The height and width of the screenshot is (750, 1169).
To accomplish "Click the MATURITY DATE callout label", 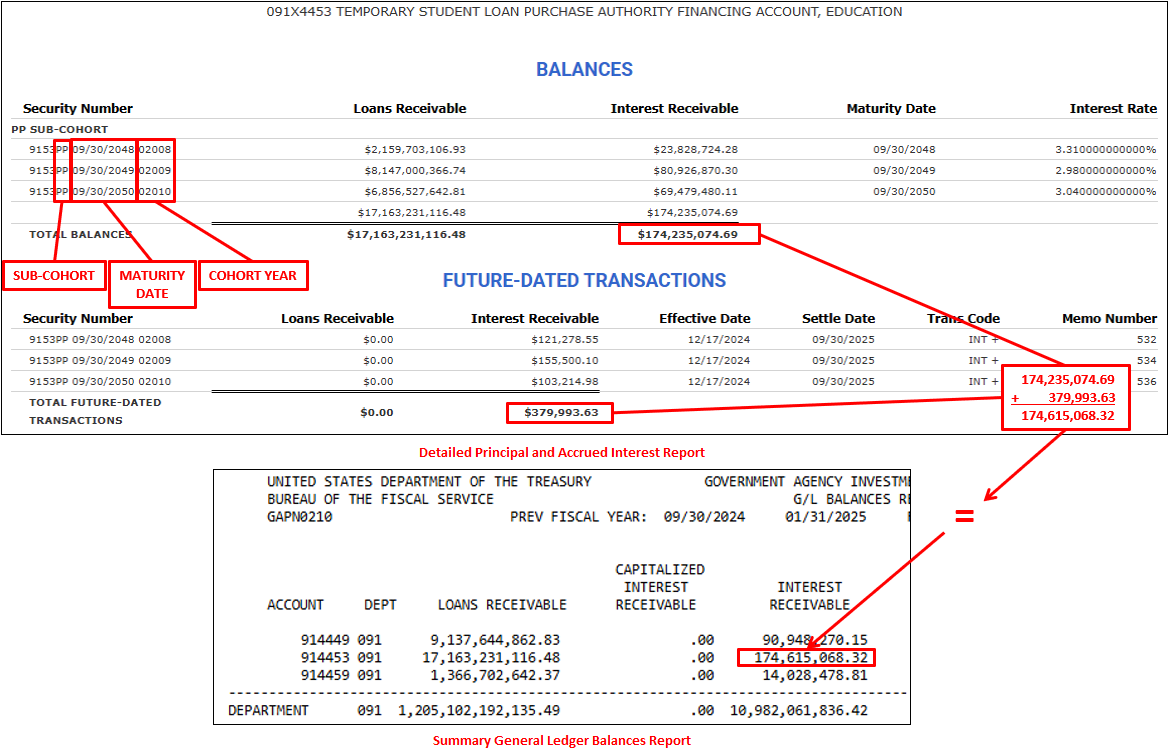I will pos(152,284).
